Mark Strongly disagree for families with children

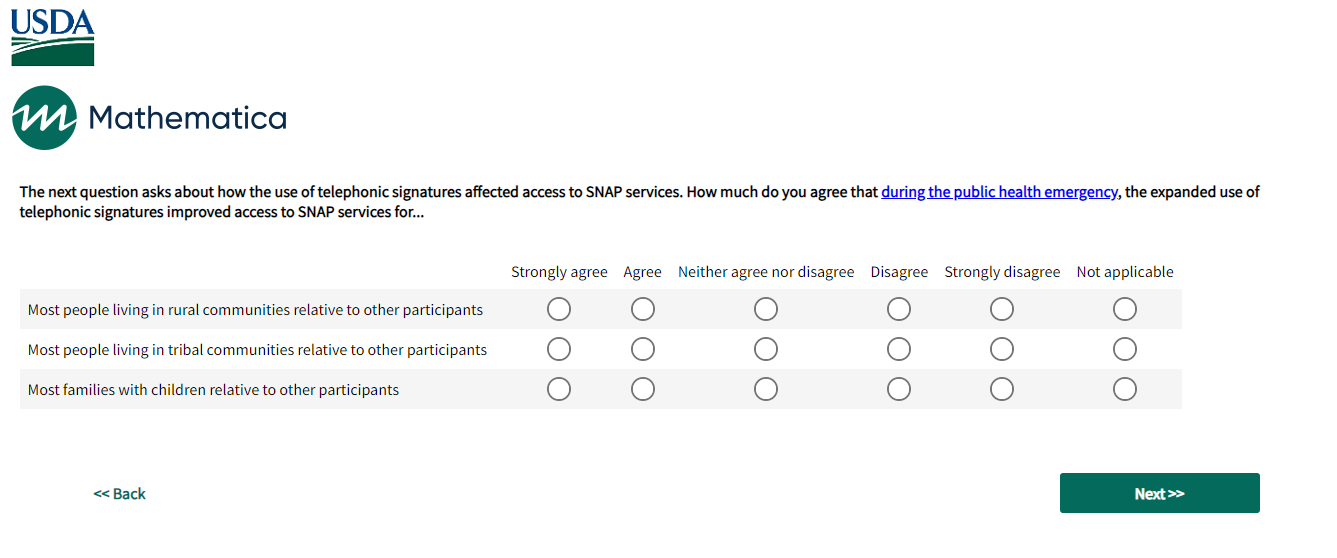pyautogui.click(x=1002, y=389)
